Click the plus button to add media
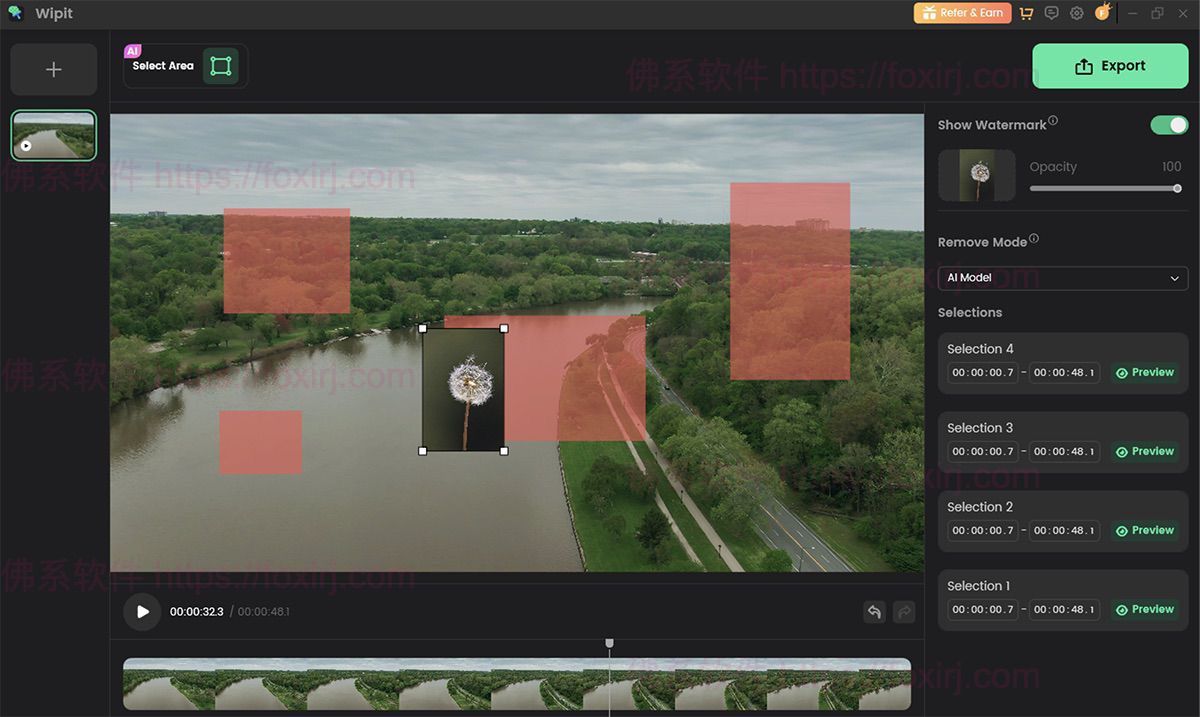This screenshot has width=1200, height=717. point(53,69)
